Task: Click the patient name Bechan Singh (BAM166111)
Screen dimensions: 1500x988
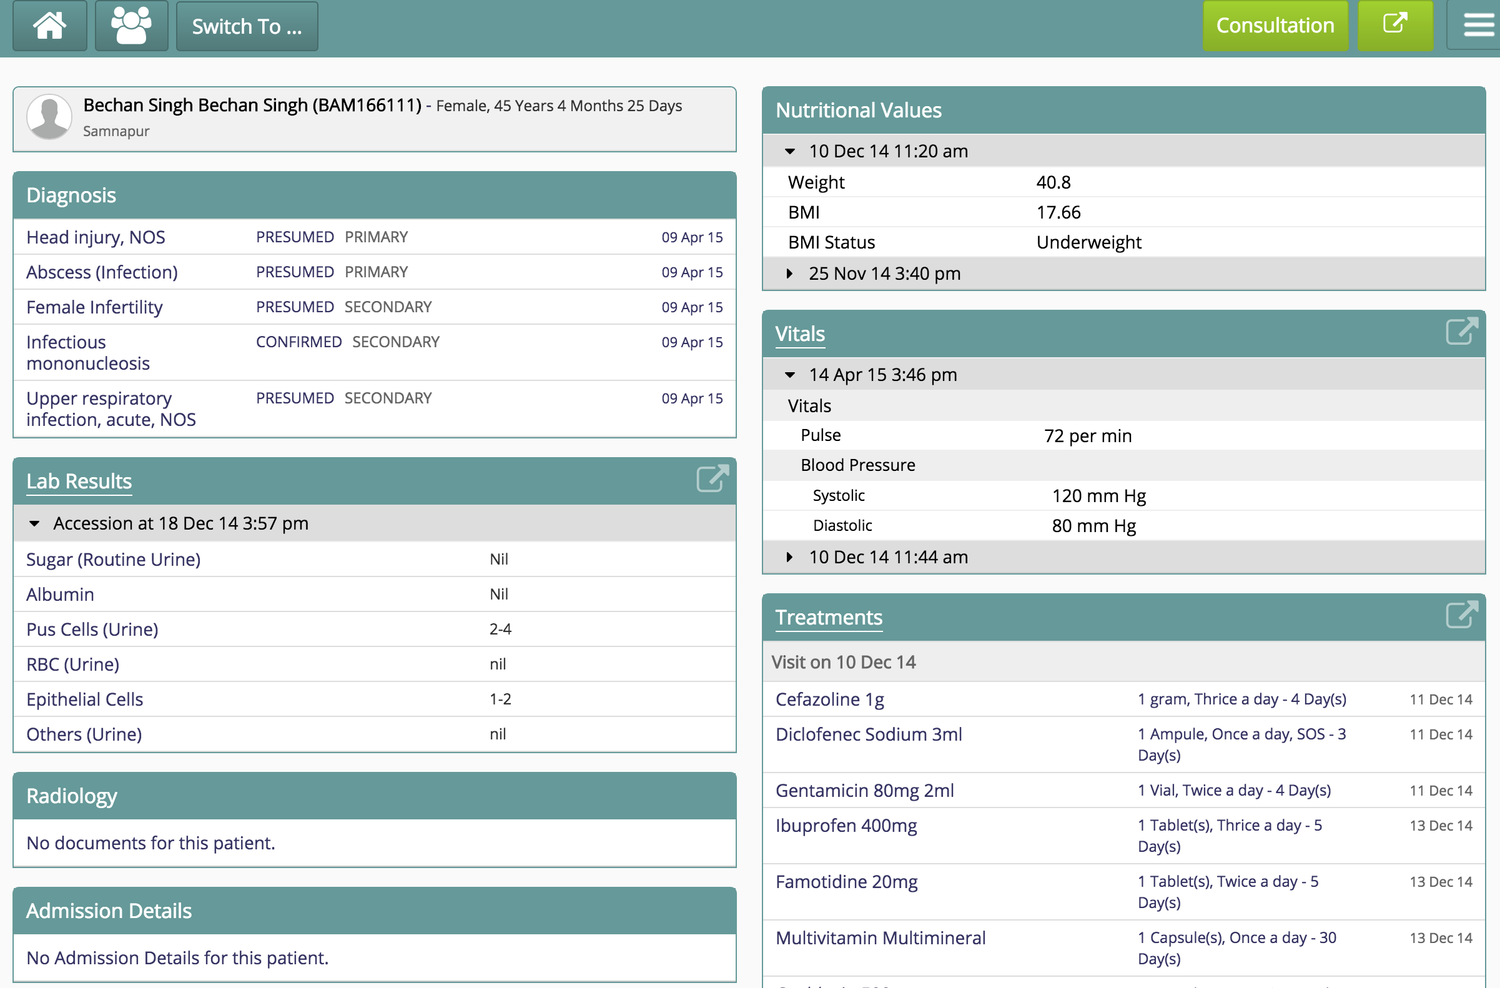Action: pyautogui.click(x=252, y=105)
